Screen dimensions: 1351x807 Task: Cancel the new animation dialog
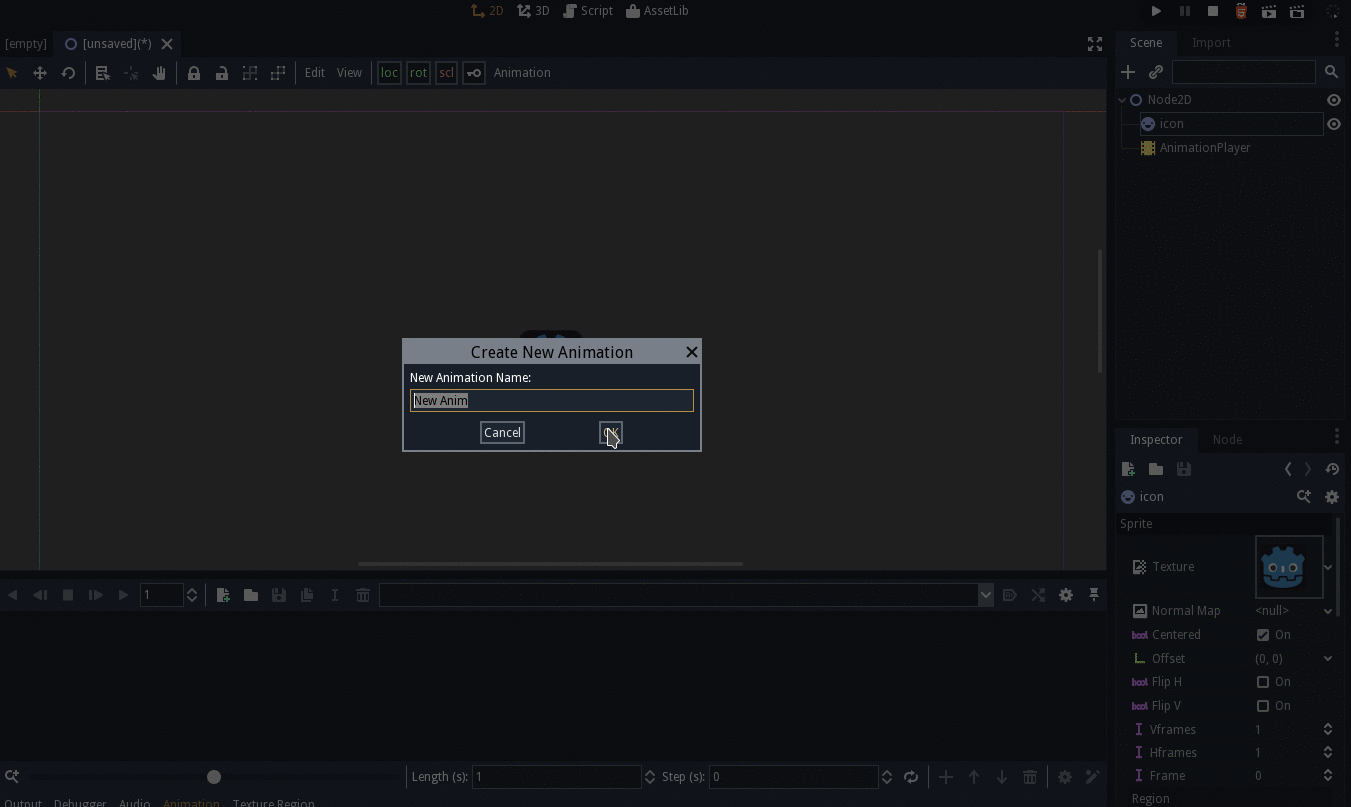pos(502,432)
